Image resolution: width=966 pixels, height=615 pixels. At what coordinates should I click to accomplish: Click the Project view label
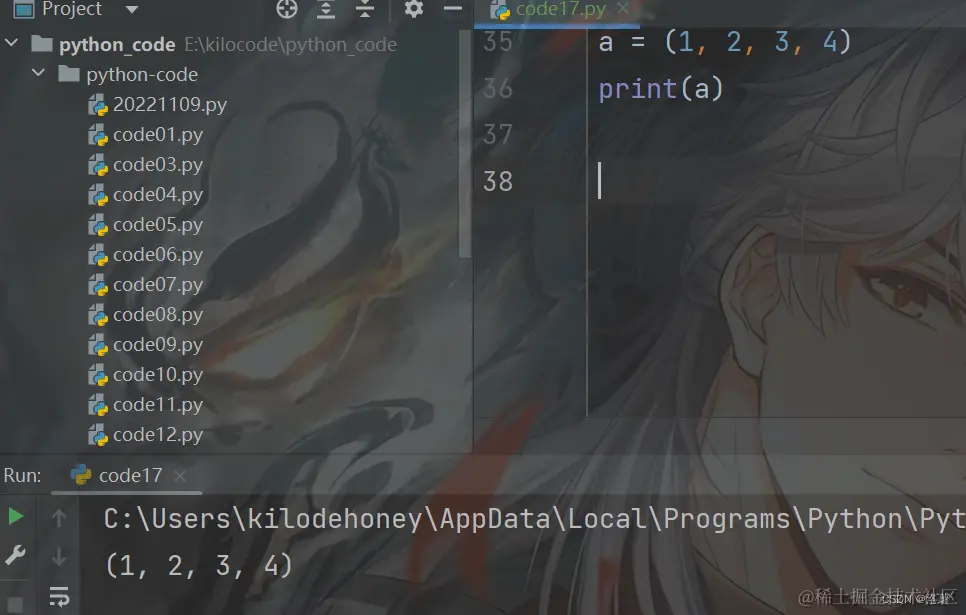pos(72,9)
